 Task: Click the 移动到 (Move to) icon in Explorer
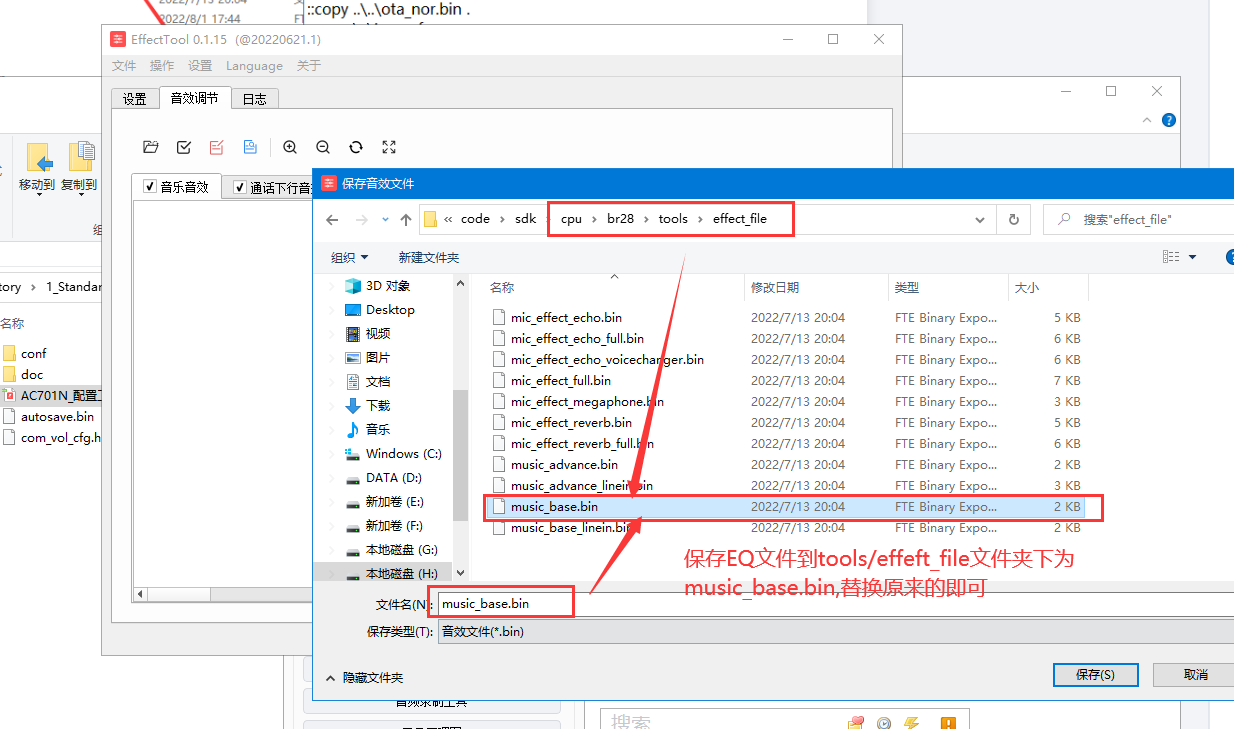coord(37,169)
